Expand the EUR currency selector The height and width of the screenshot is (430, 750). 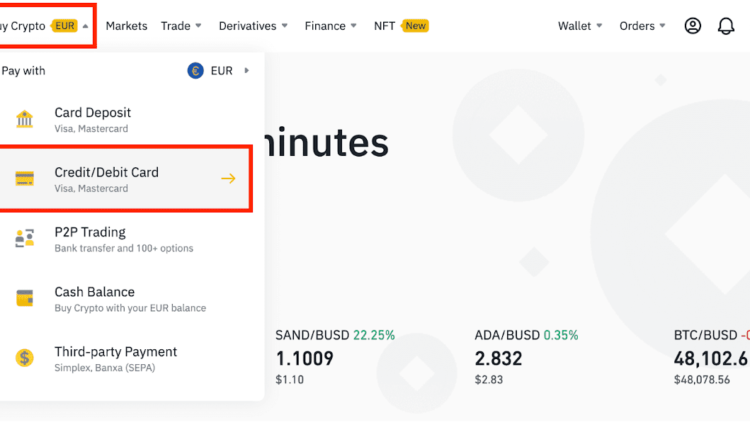tap(218, 71)
